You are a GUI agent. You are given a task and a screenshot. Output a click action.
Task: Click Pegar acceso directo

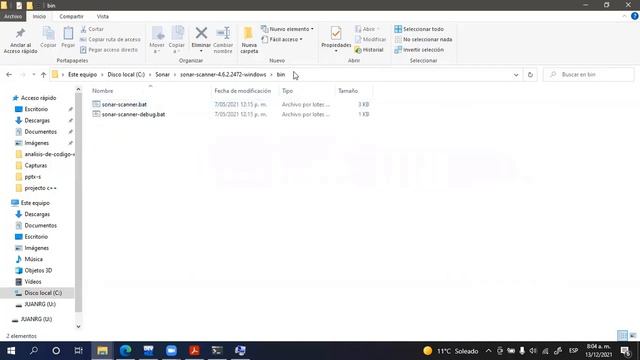tap(109, 50)
